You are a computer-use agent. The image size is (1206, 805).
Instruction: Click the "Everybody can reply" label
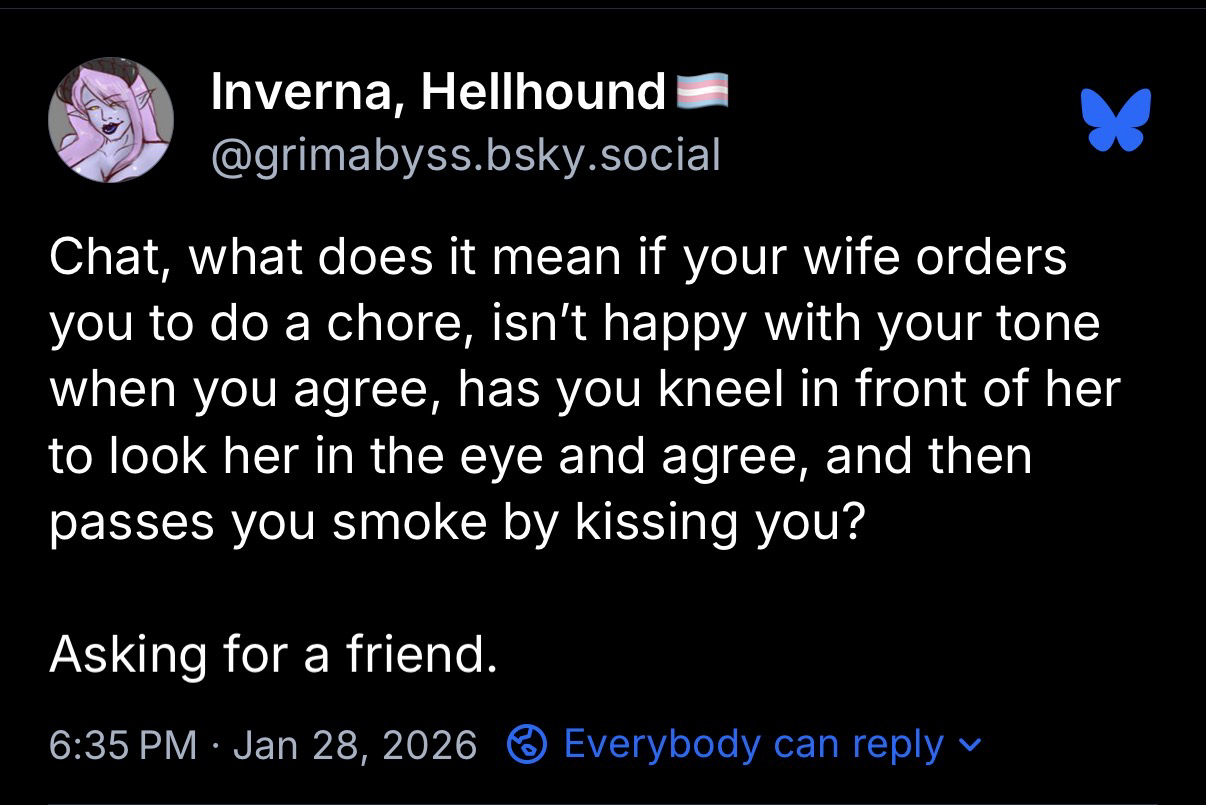click(x=753, y=744)
